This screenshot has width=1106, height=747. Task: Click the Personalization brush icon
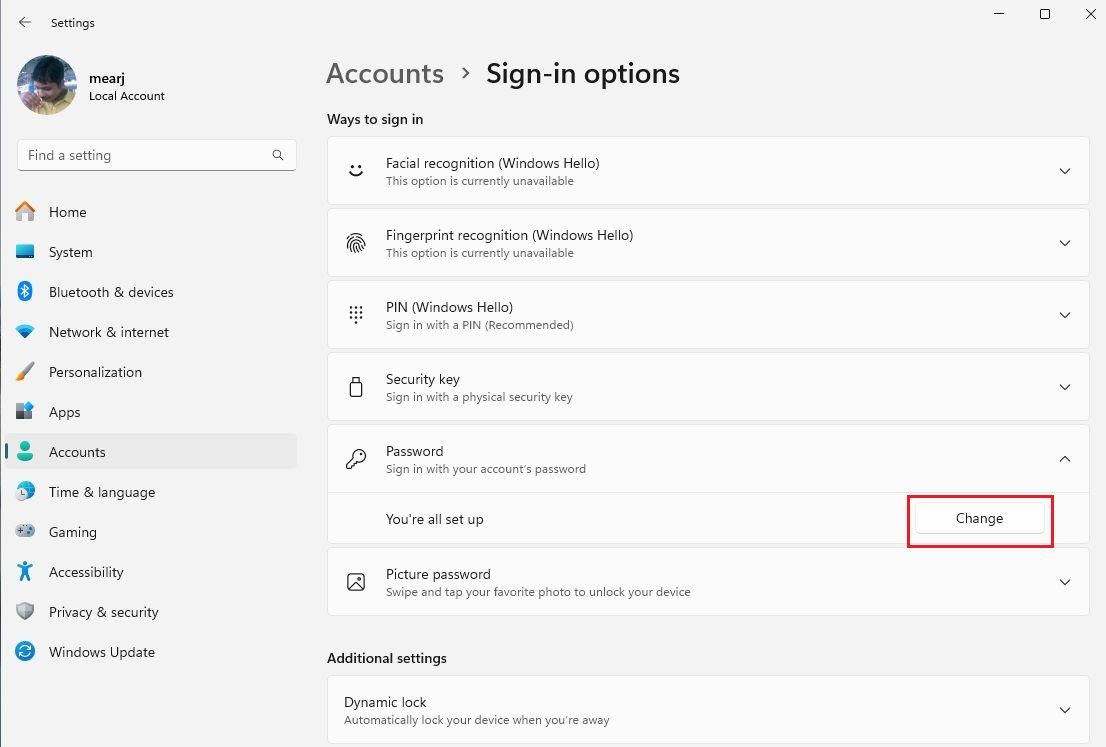[25, 372]
